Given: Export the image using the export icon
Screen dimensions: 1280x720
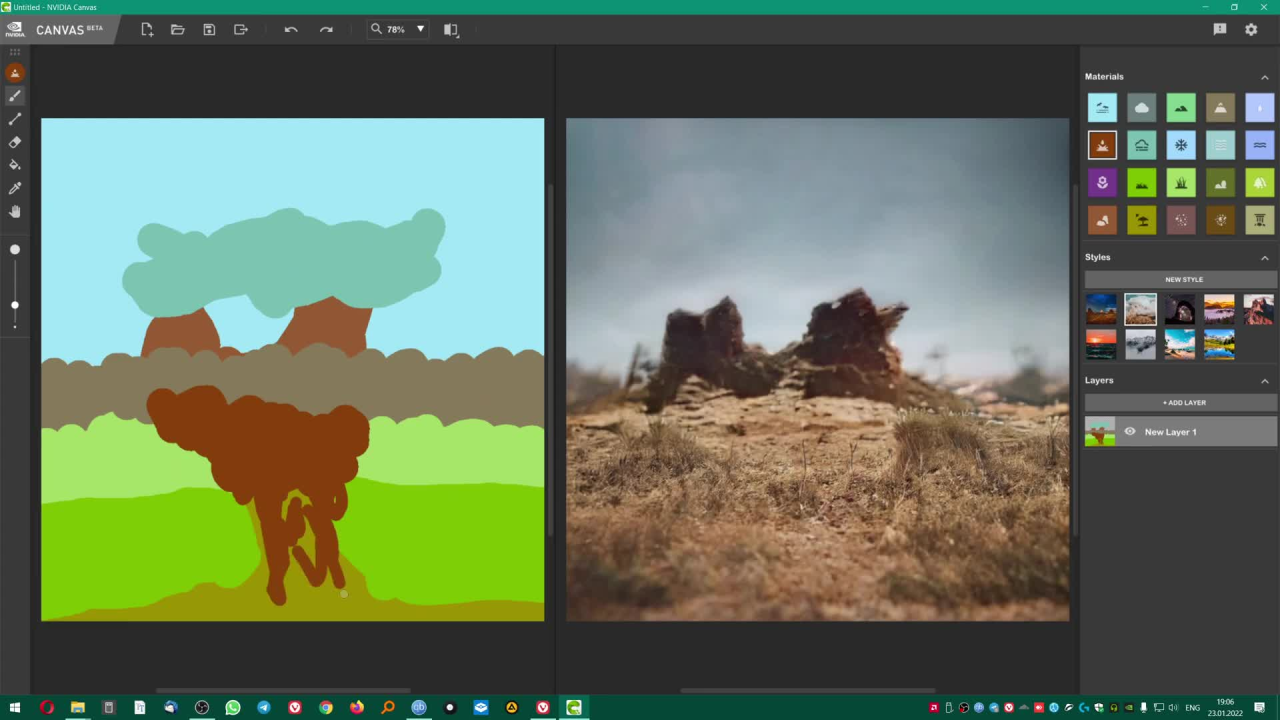Looking at the screenshot, I should click(x=240, y=30).
